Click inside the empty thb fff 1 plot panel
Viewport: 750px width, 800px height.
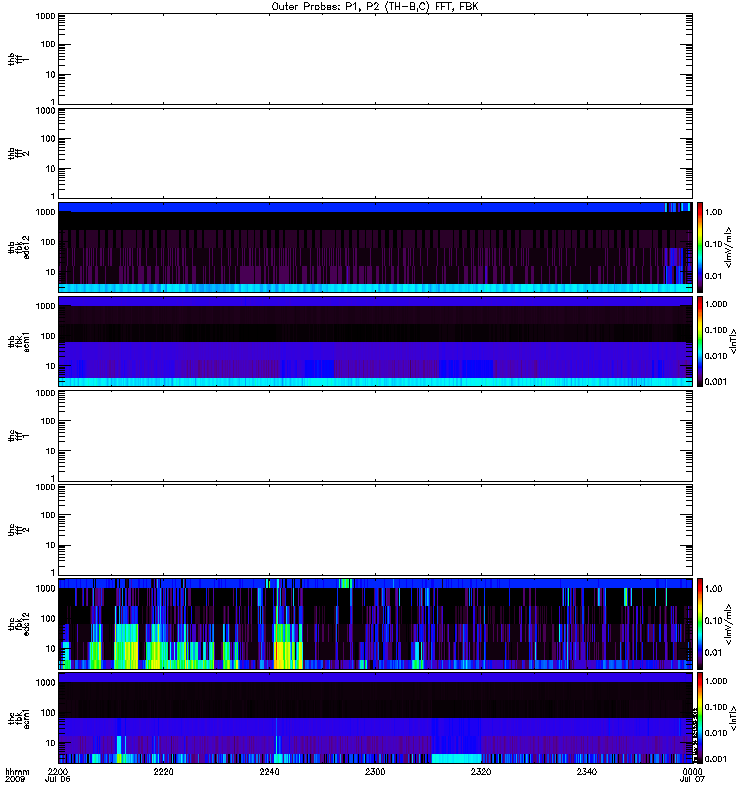click(x=375, y=59)
